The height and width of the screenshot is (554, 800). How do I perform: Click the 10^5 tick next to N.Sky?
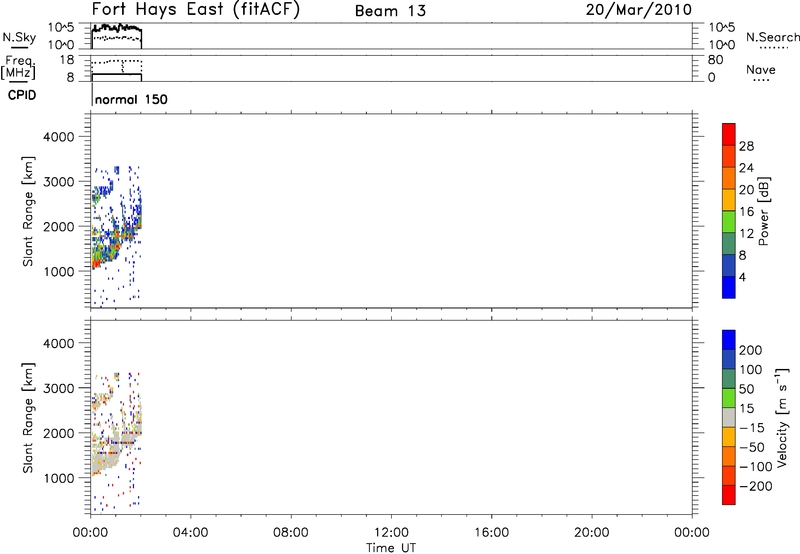(61, 28)
